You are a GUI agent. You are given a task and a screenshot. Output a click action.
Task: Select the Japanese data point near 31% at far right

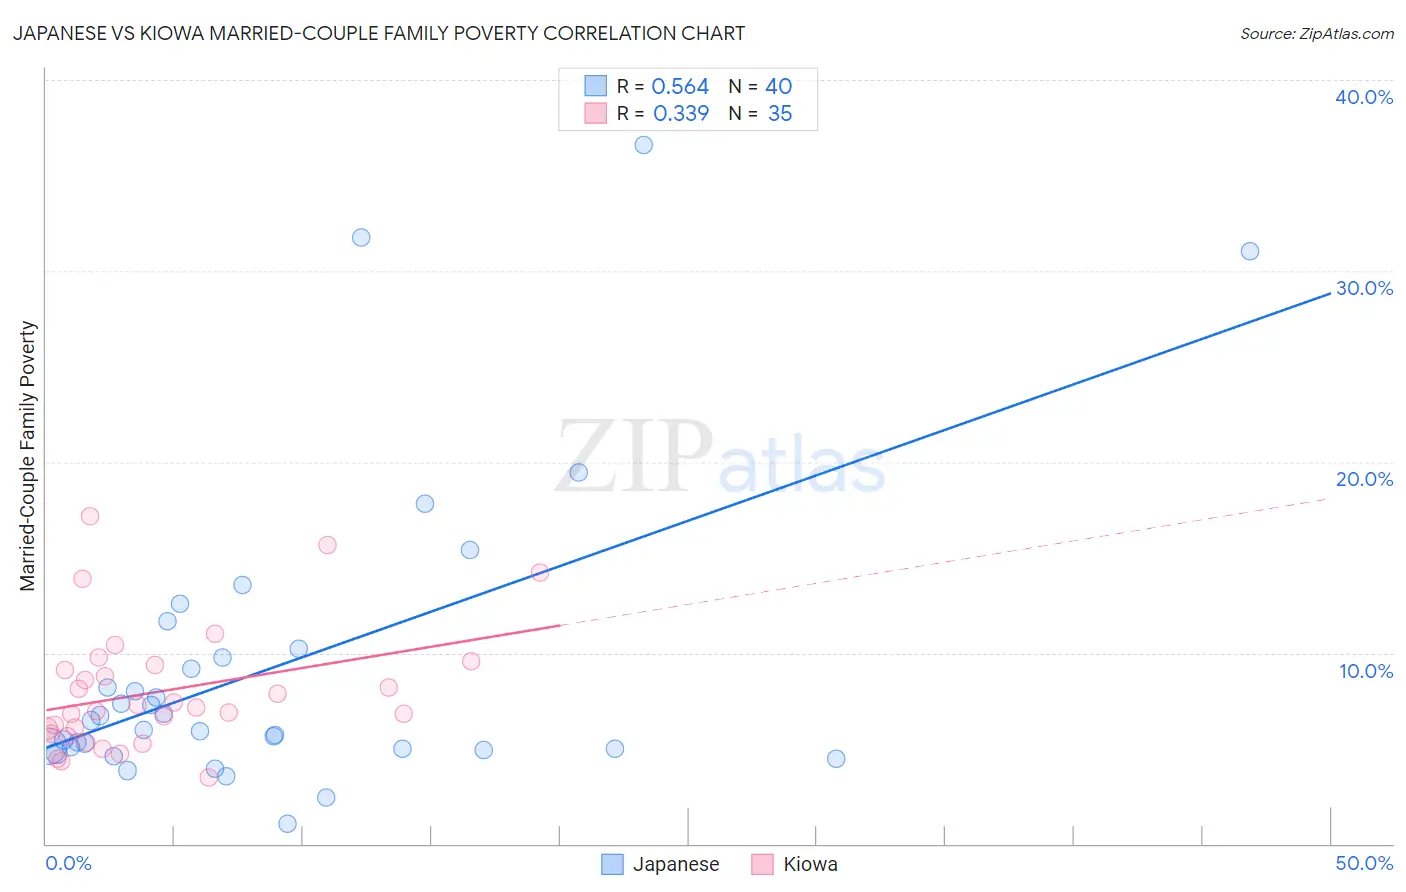coord(1250,251)
